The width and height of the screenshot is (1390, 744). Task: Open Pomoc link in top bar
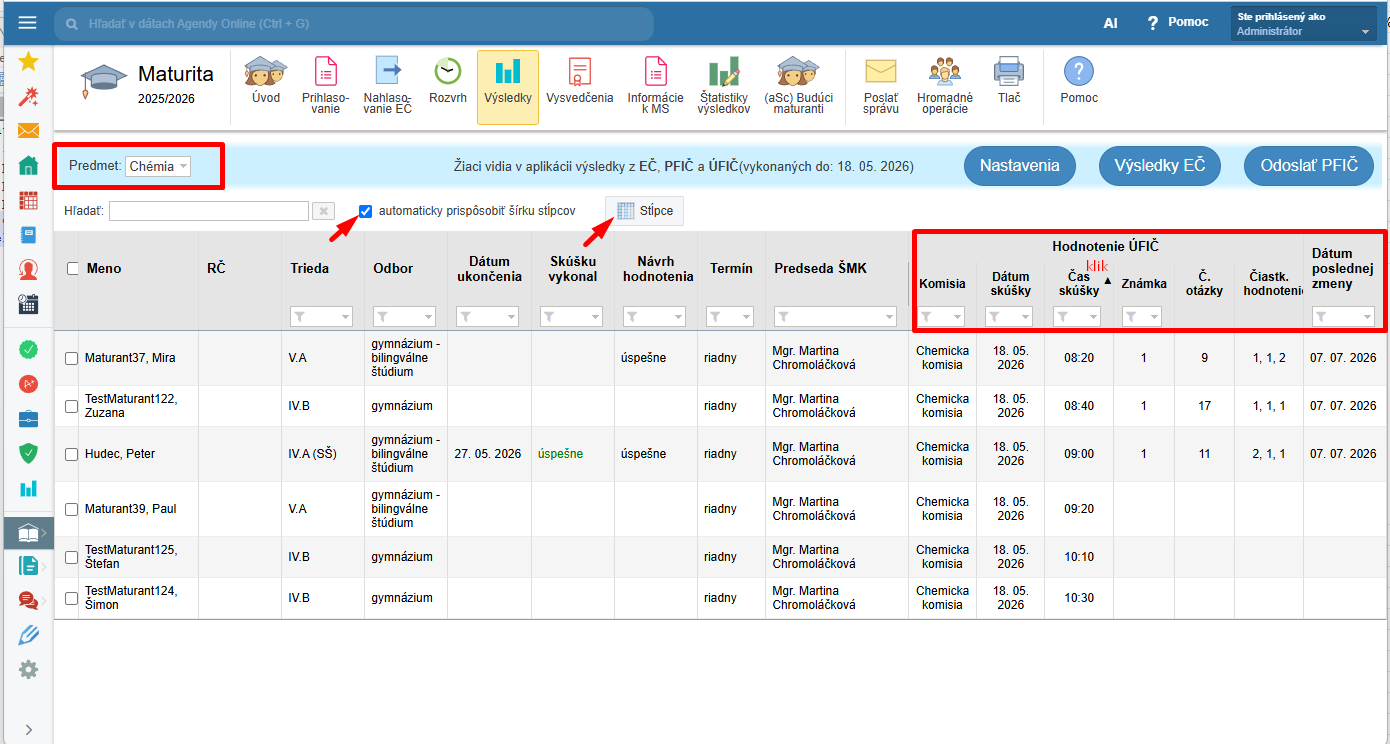tap(1177, 22)
